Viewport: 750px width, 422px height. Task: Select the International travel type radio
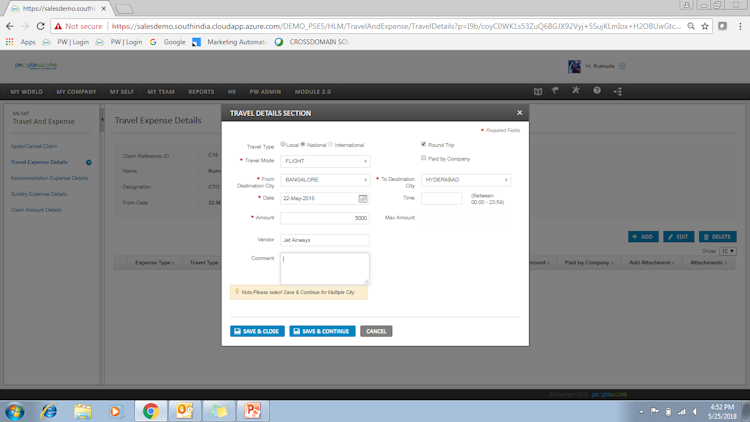click(x=331, y=144)
